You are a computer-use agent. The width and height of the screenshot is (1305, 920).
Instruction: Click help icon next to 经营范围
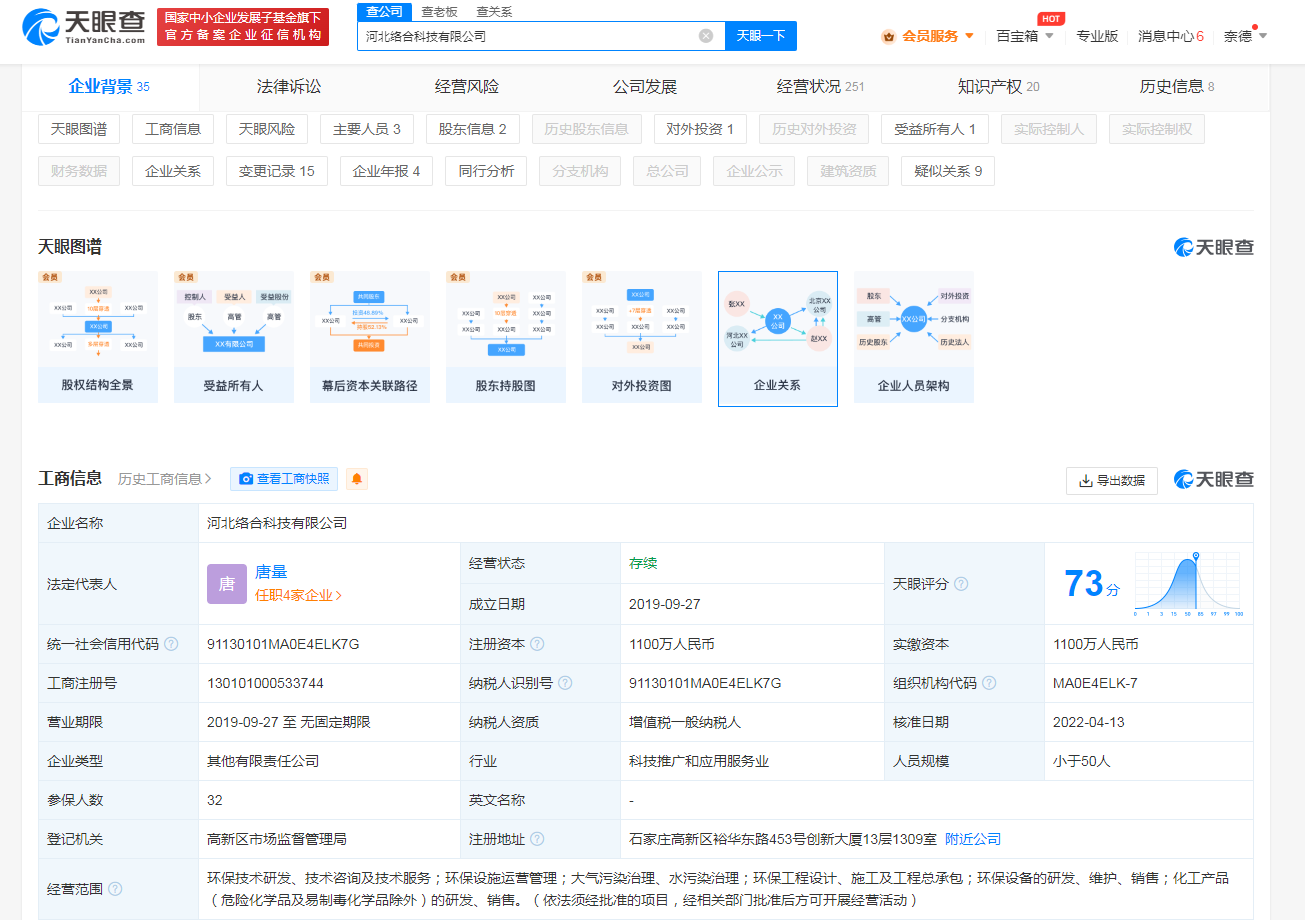pyautogui.click(x=115, y=889)
